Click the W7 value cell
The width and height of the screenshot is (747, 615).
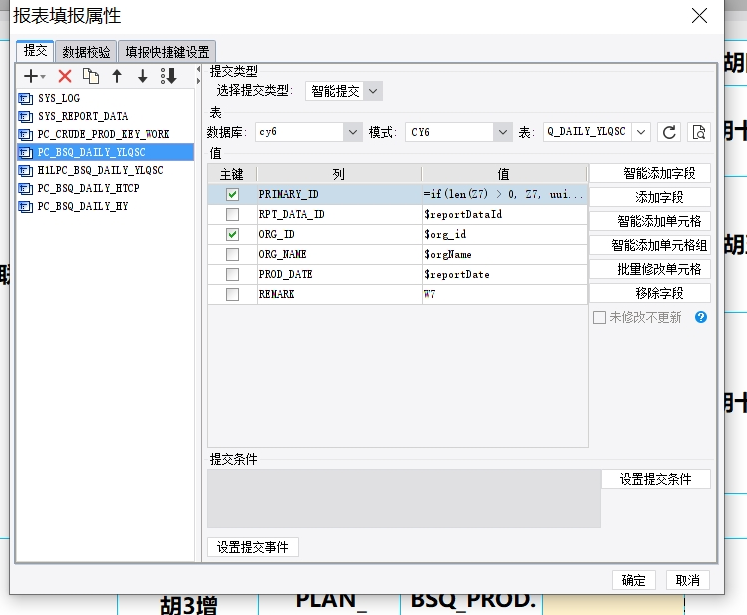(505, 294)
